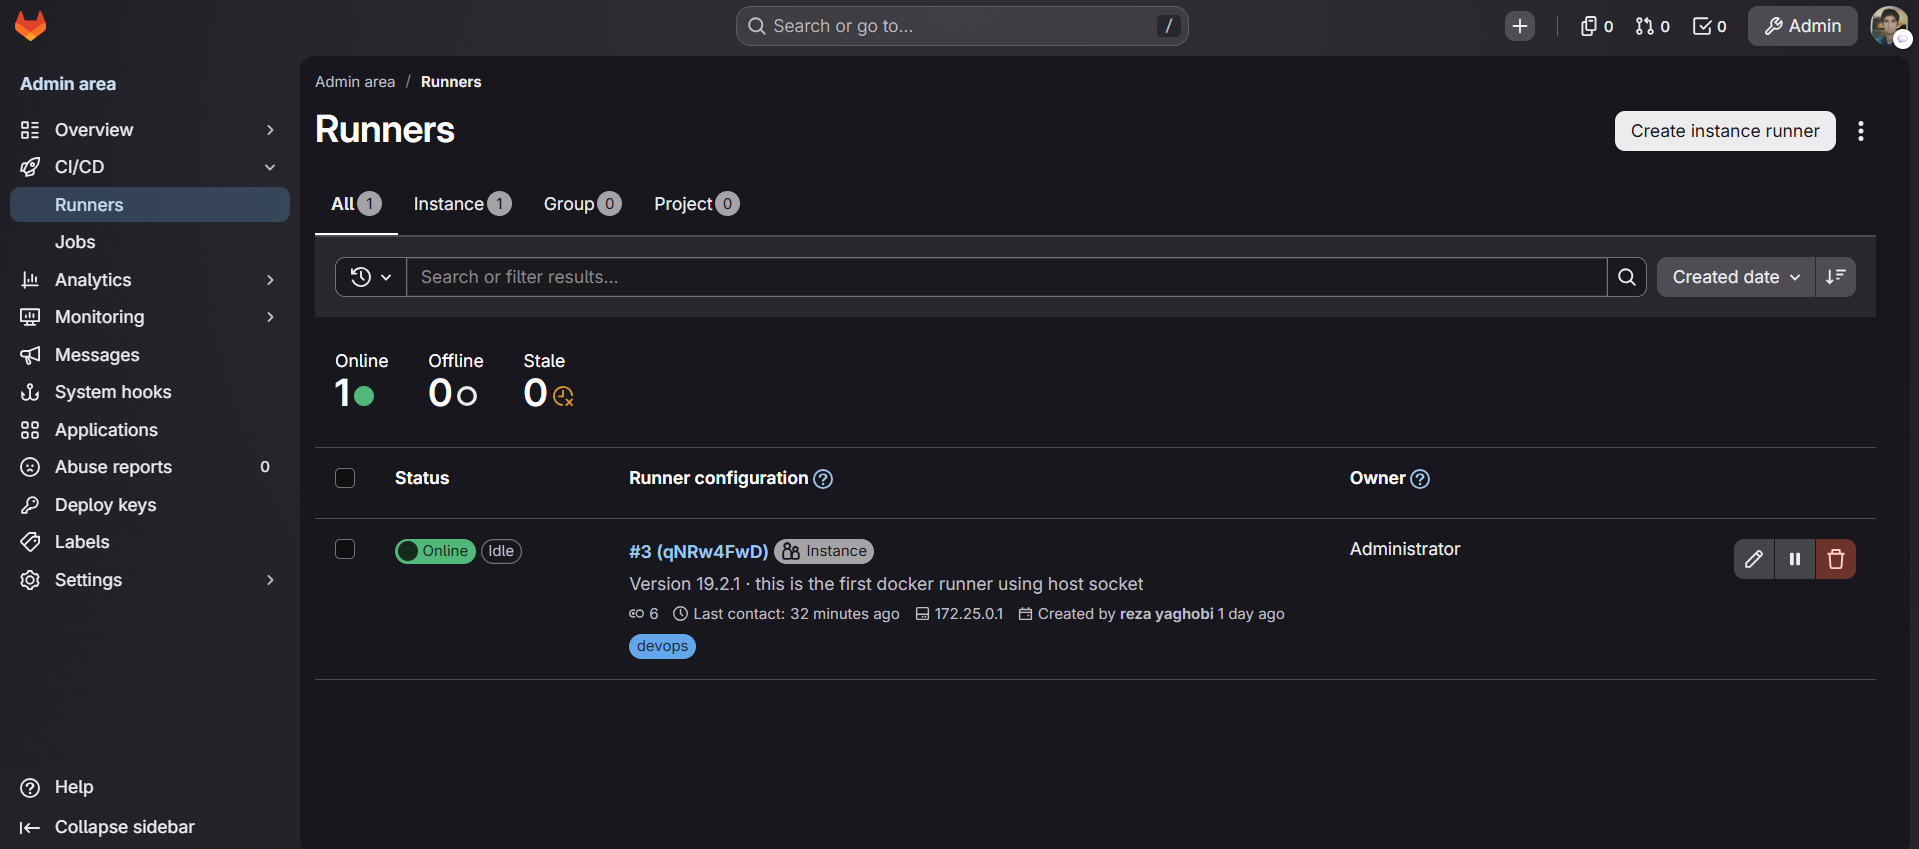Click the Help question mark icon in sidebar
The height and width of the screenshot is (849, 1919).
point(30,787)
